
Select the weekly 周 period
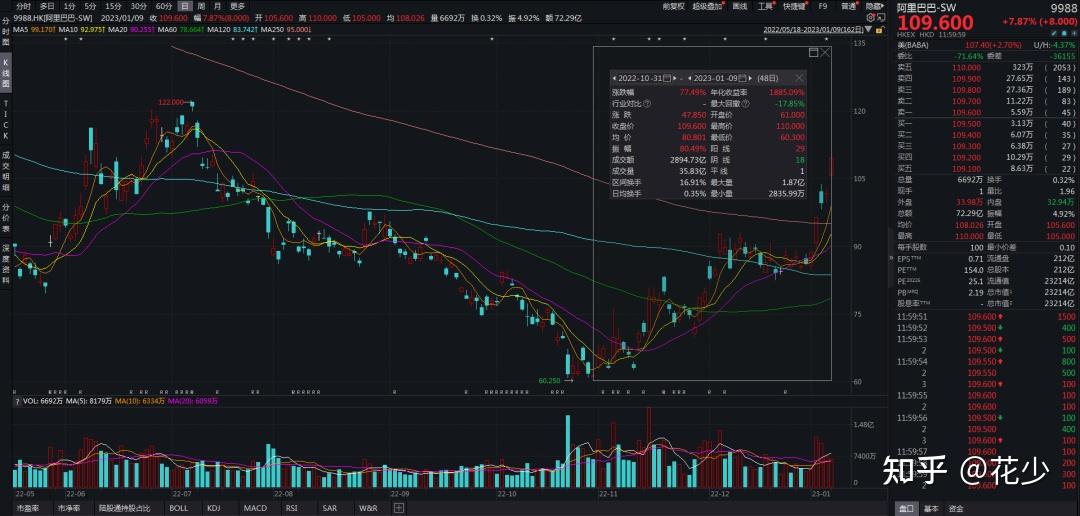[201, 6]
